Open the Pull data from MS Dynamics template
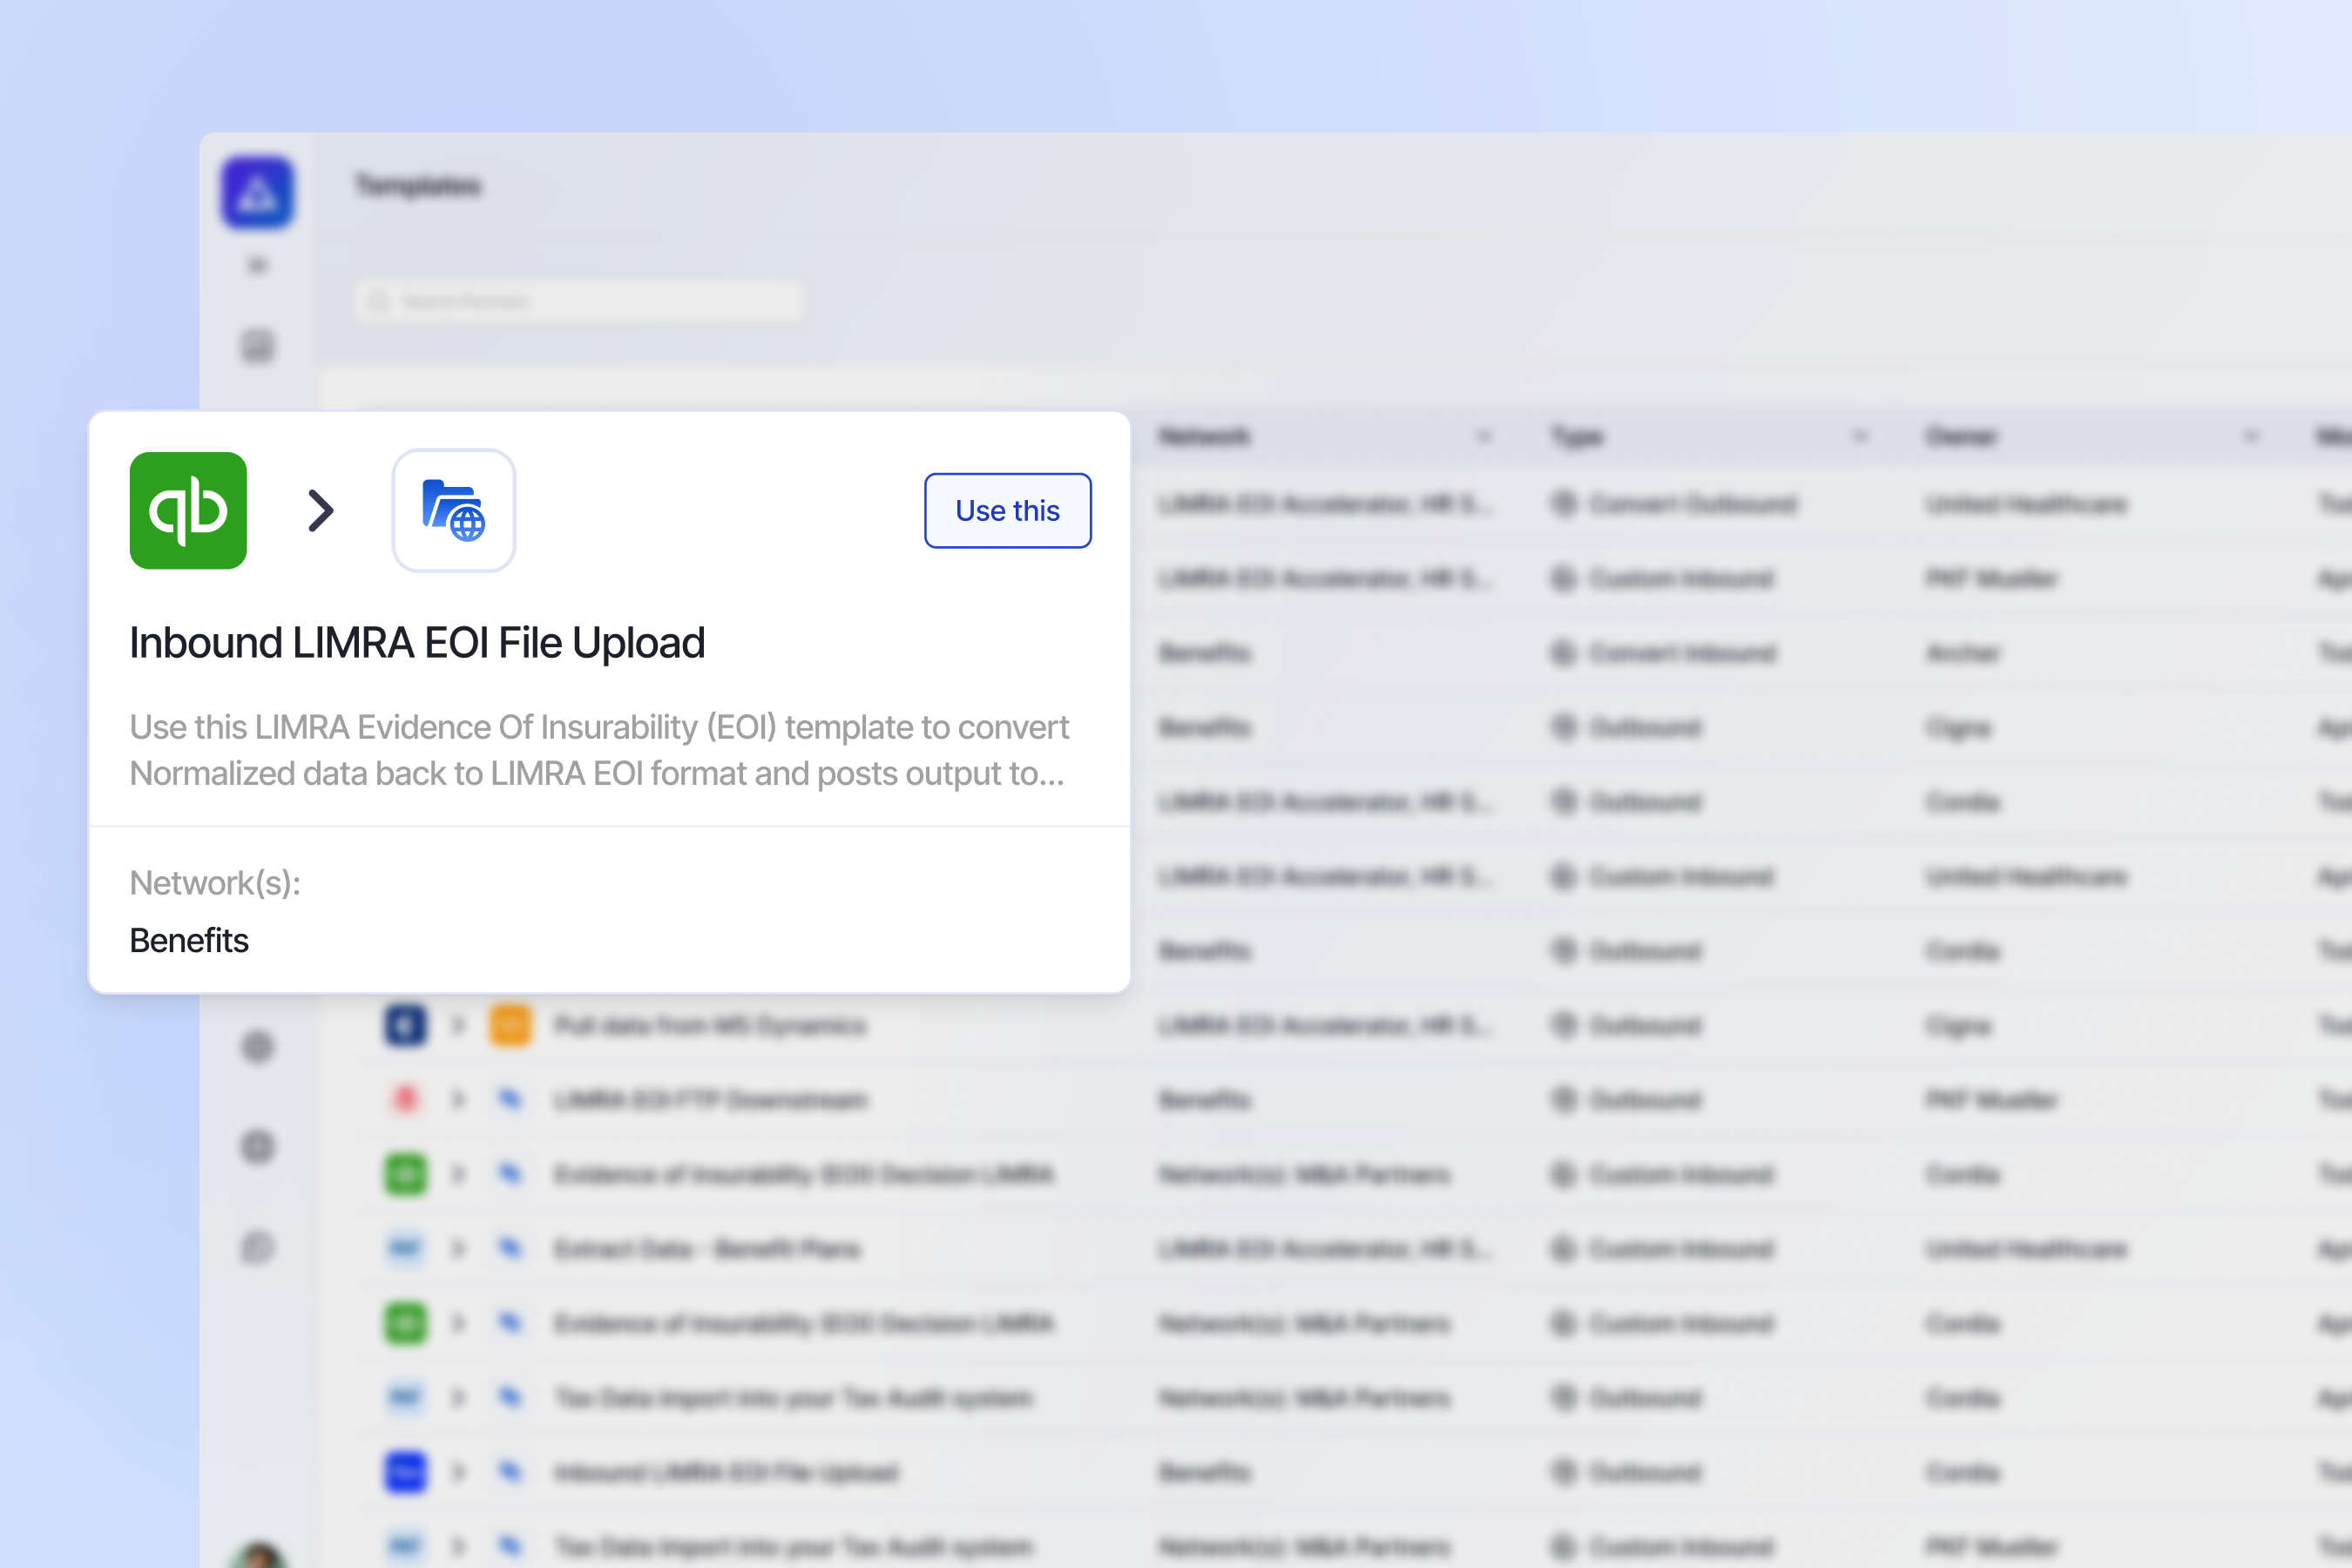The height and width of the screenshot is (1568, 2352). click(x=710, y=1025)
